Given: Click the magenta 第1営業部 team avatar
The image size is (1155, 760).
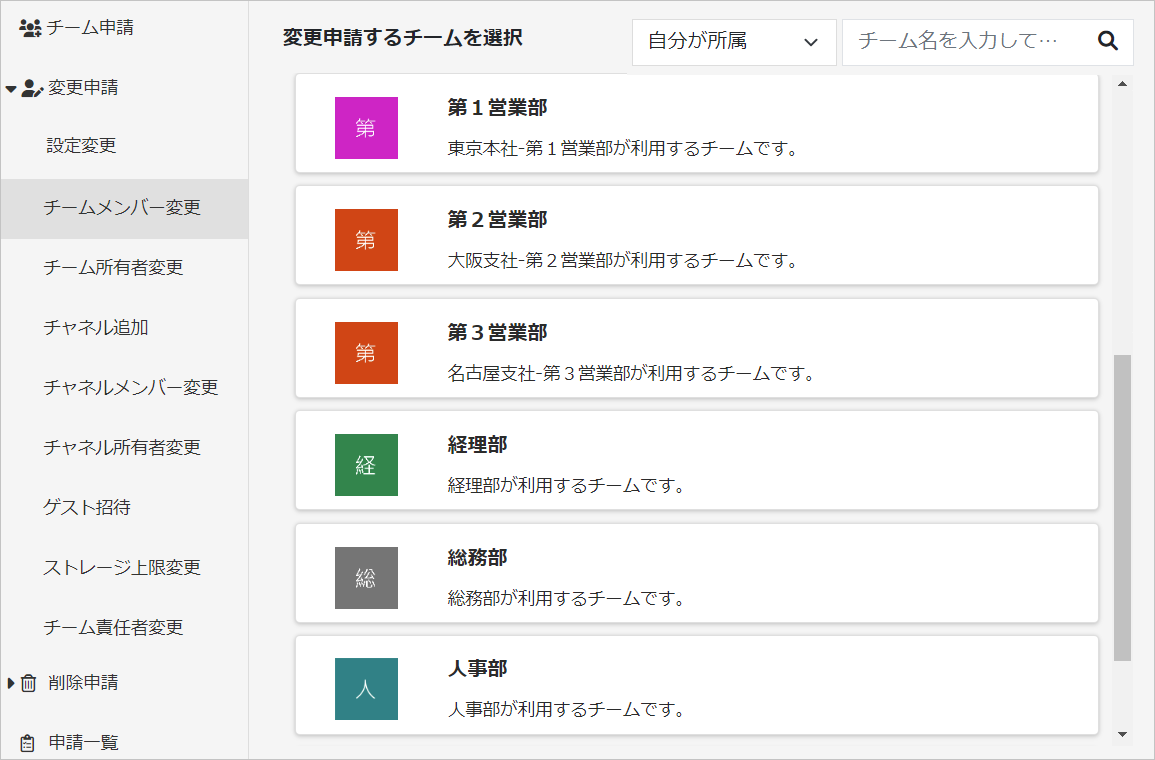Looking at the screenshot, I should pos(366,128).
